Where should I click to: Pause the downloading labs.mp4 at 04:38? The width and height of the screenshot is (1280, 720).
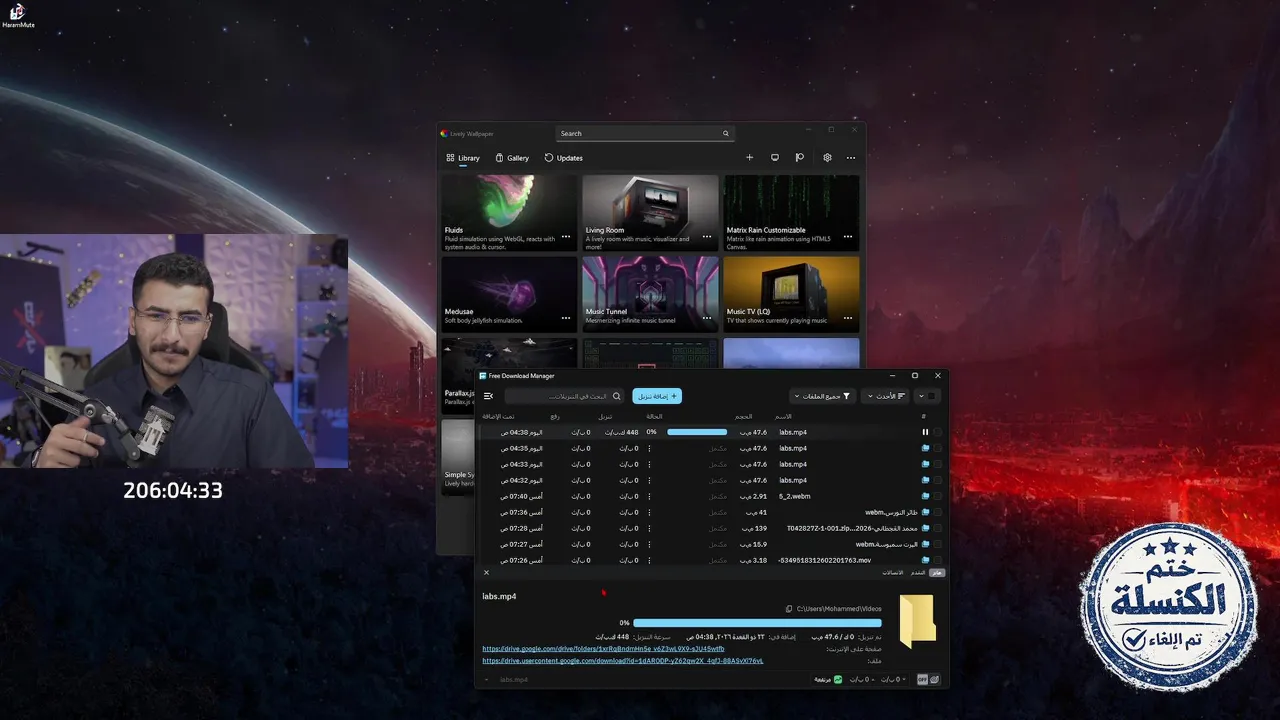coord(925,432)
